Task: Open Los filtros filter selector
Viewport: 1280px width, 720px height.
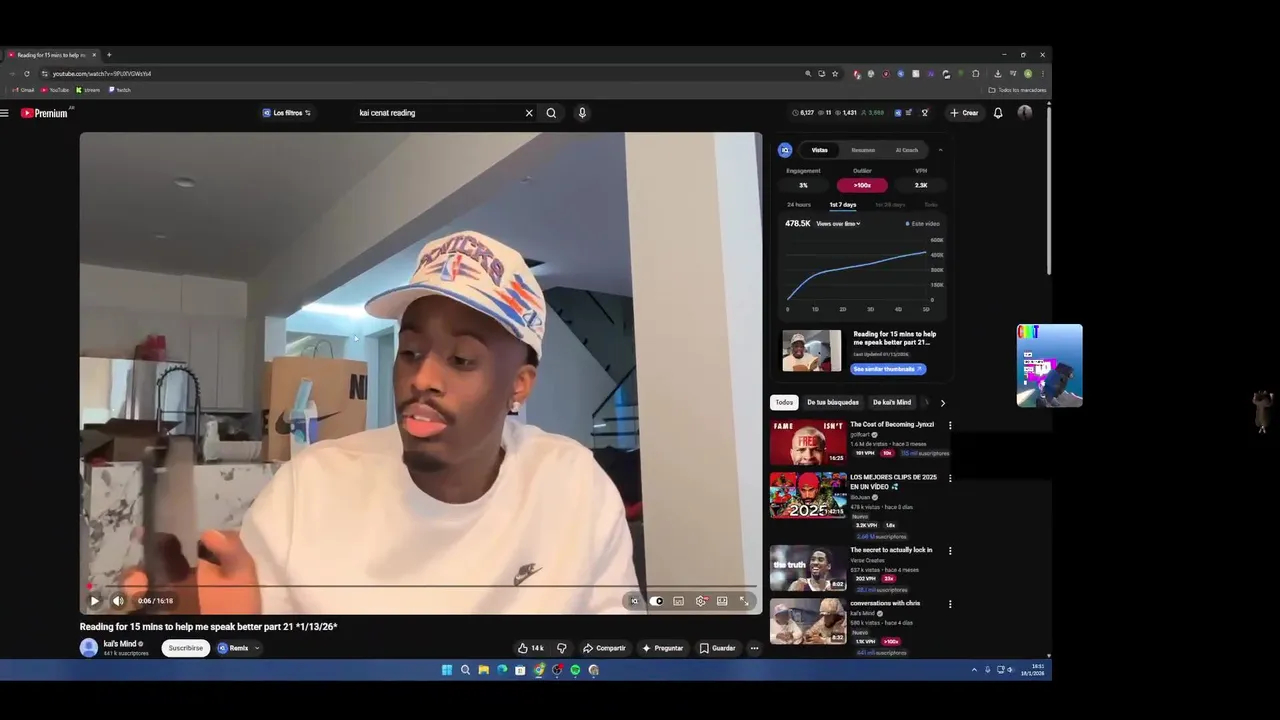Action: (287, 113)
